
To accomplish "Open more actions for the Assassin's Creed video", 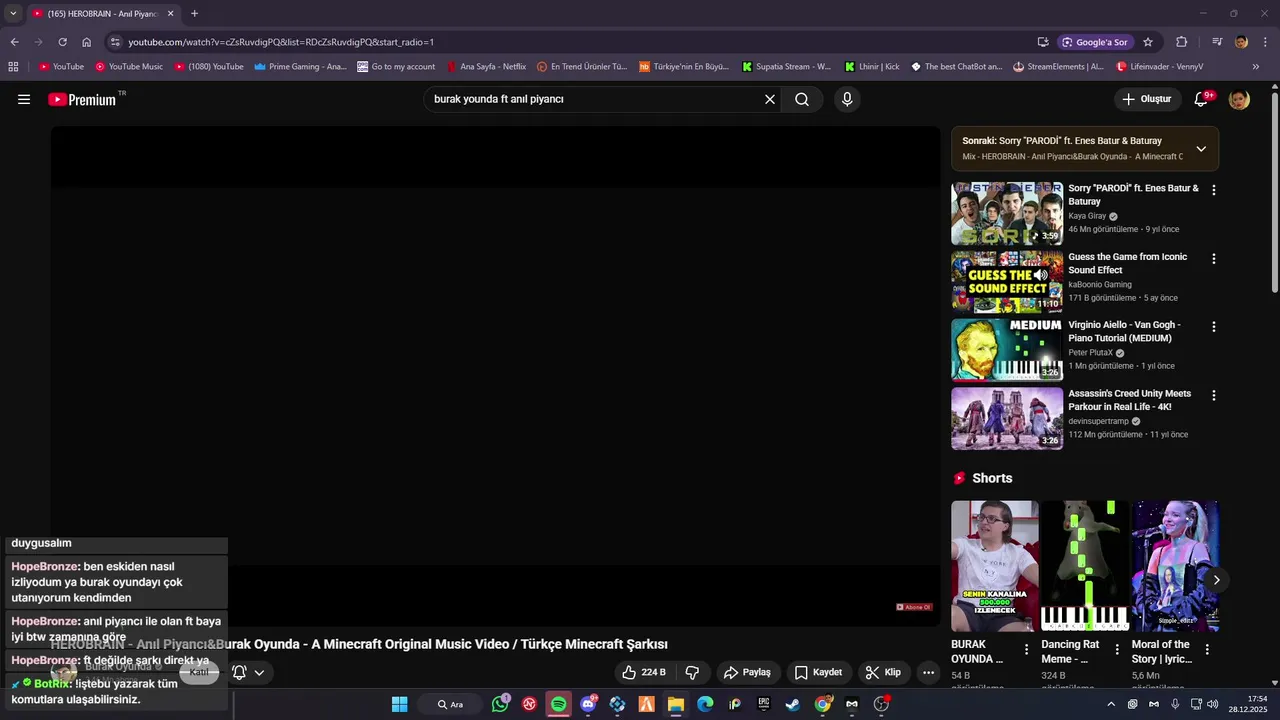I will [1214, 395].
